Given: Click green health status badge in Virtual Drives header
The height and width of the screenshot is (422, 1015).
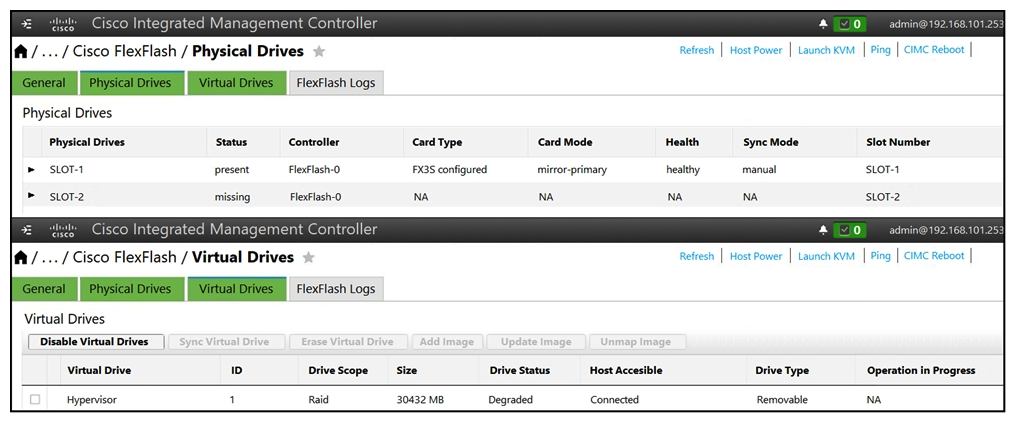Looking at the screenshot, I should click(850, 230).
